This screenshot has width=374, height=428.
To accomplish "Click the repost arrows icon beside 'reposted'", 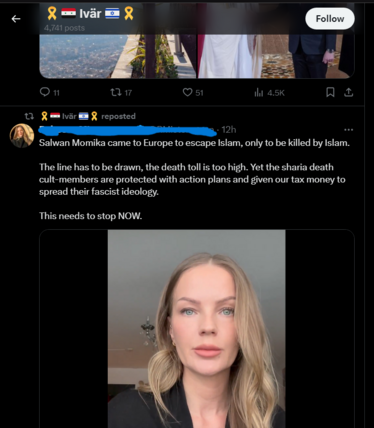I will (x=29, y=116).
